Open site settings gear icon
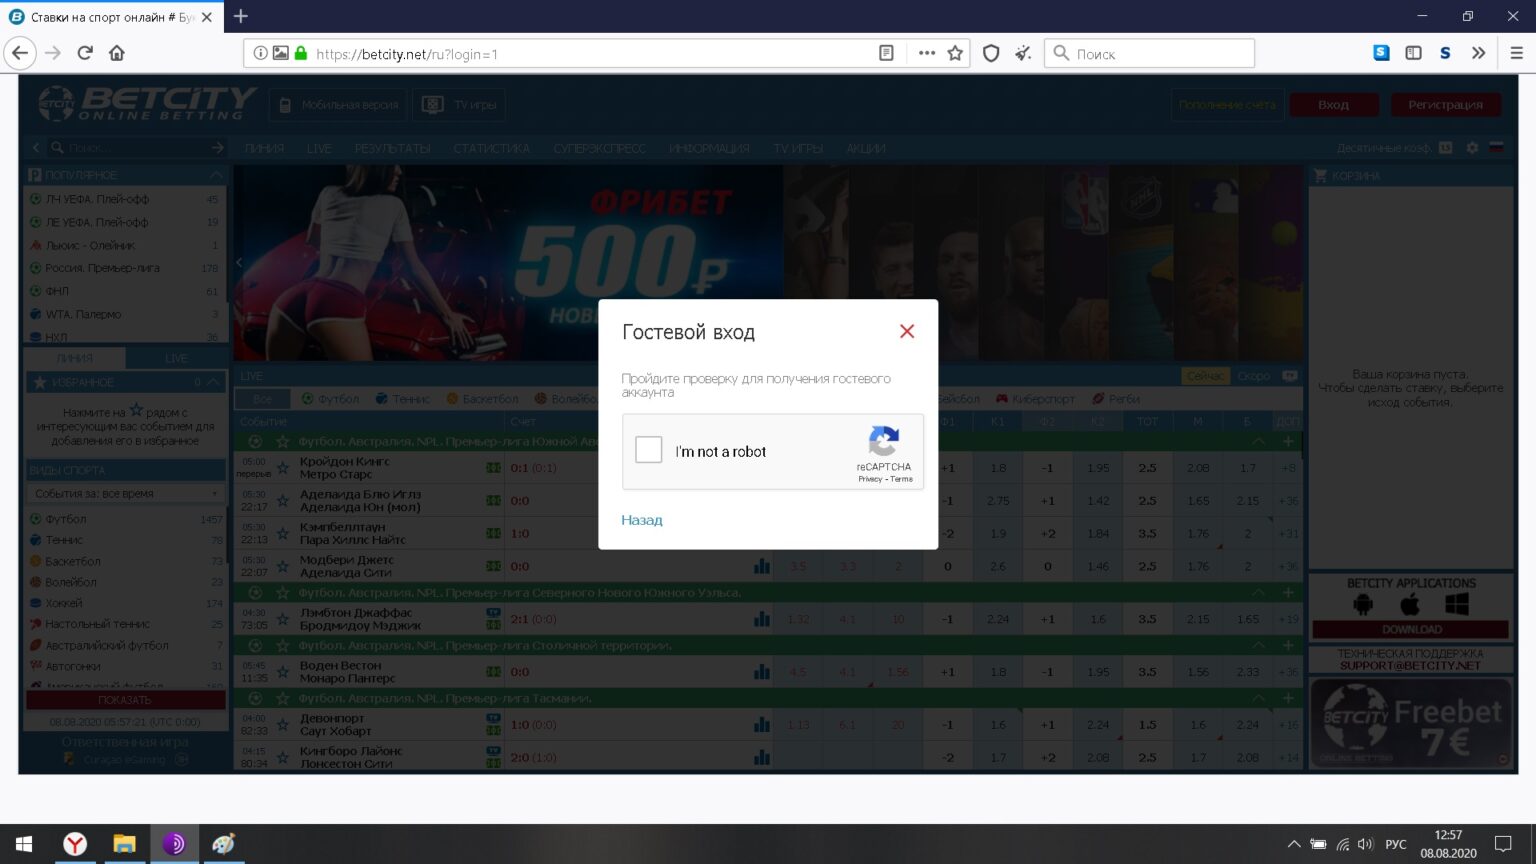Viewport: 1536px width, 864px height. point(1472,147)
